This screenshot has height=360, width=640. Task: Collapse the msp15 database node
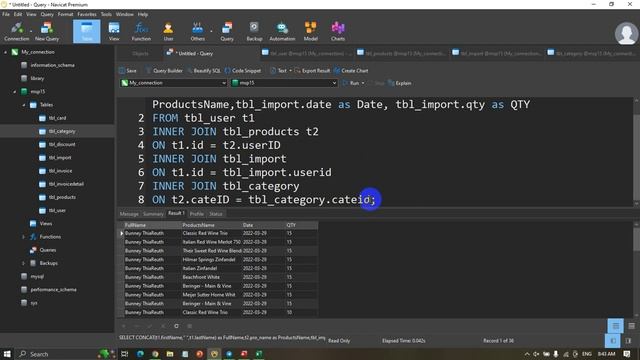[x=15, y=91]
